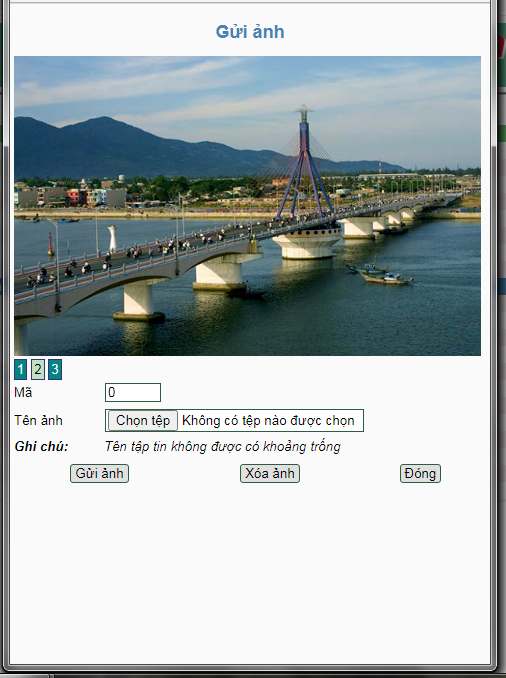This screenshot has height=678, width=506.
Task: Focus the Mã input field
Action: pyautogui.click(x=133, y=392)
